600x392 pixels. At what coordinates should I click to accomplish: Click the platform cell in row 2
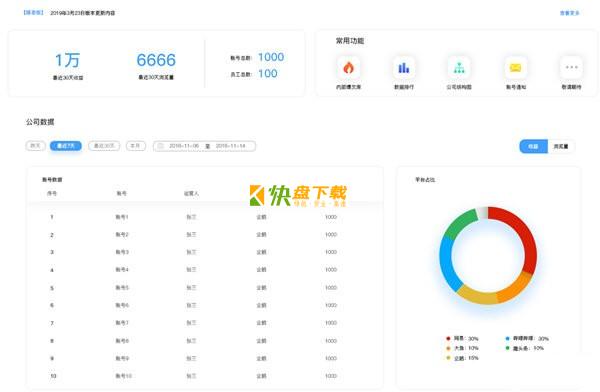click(261, 235)
